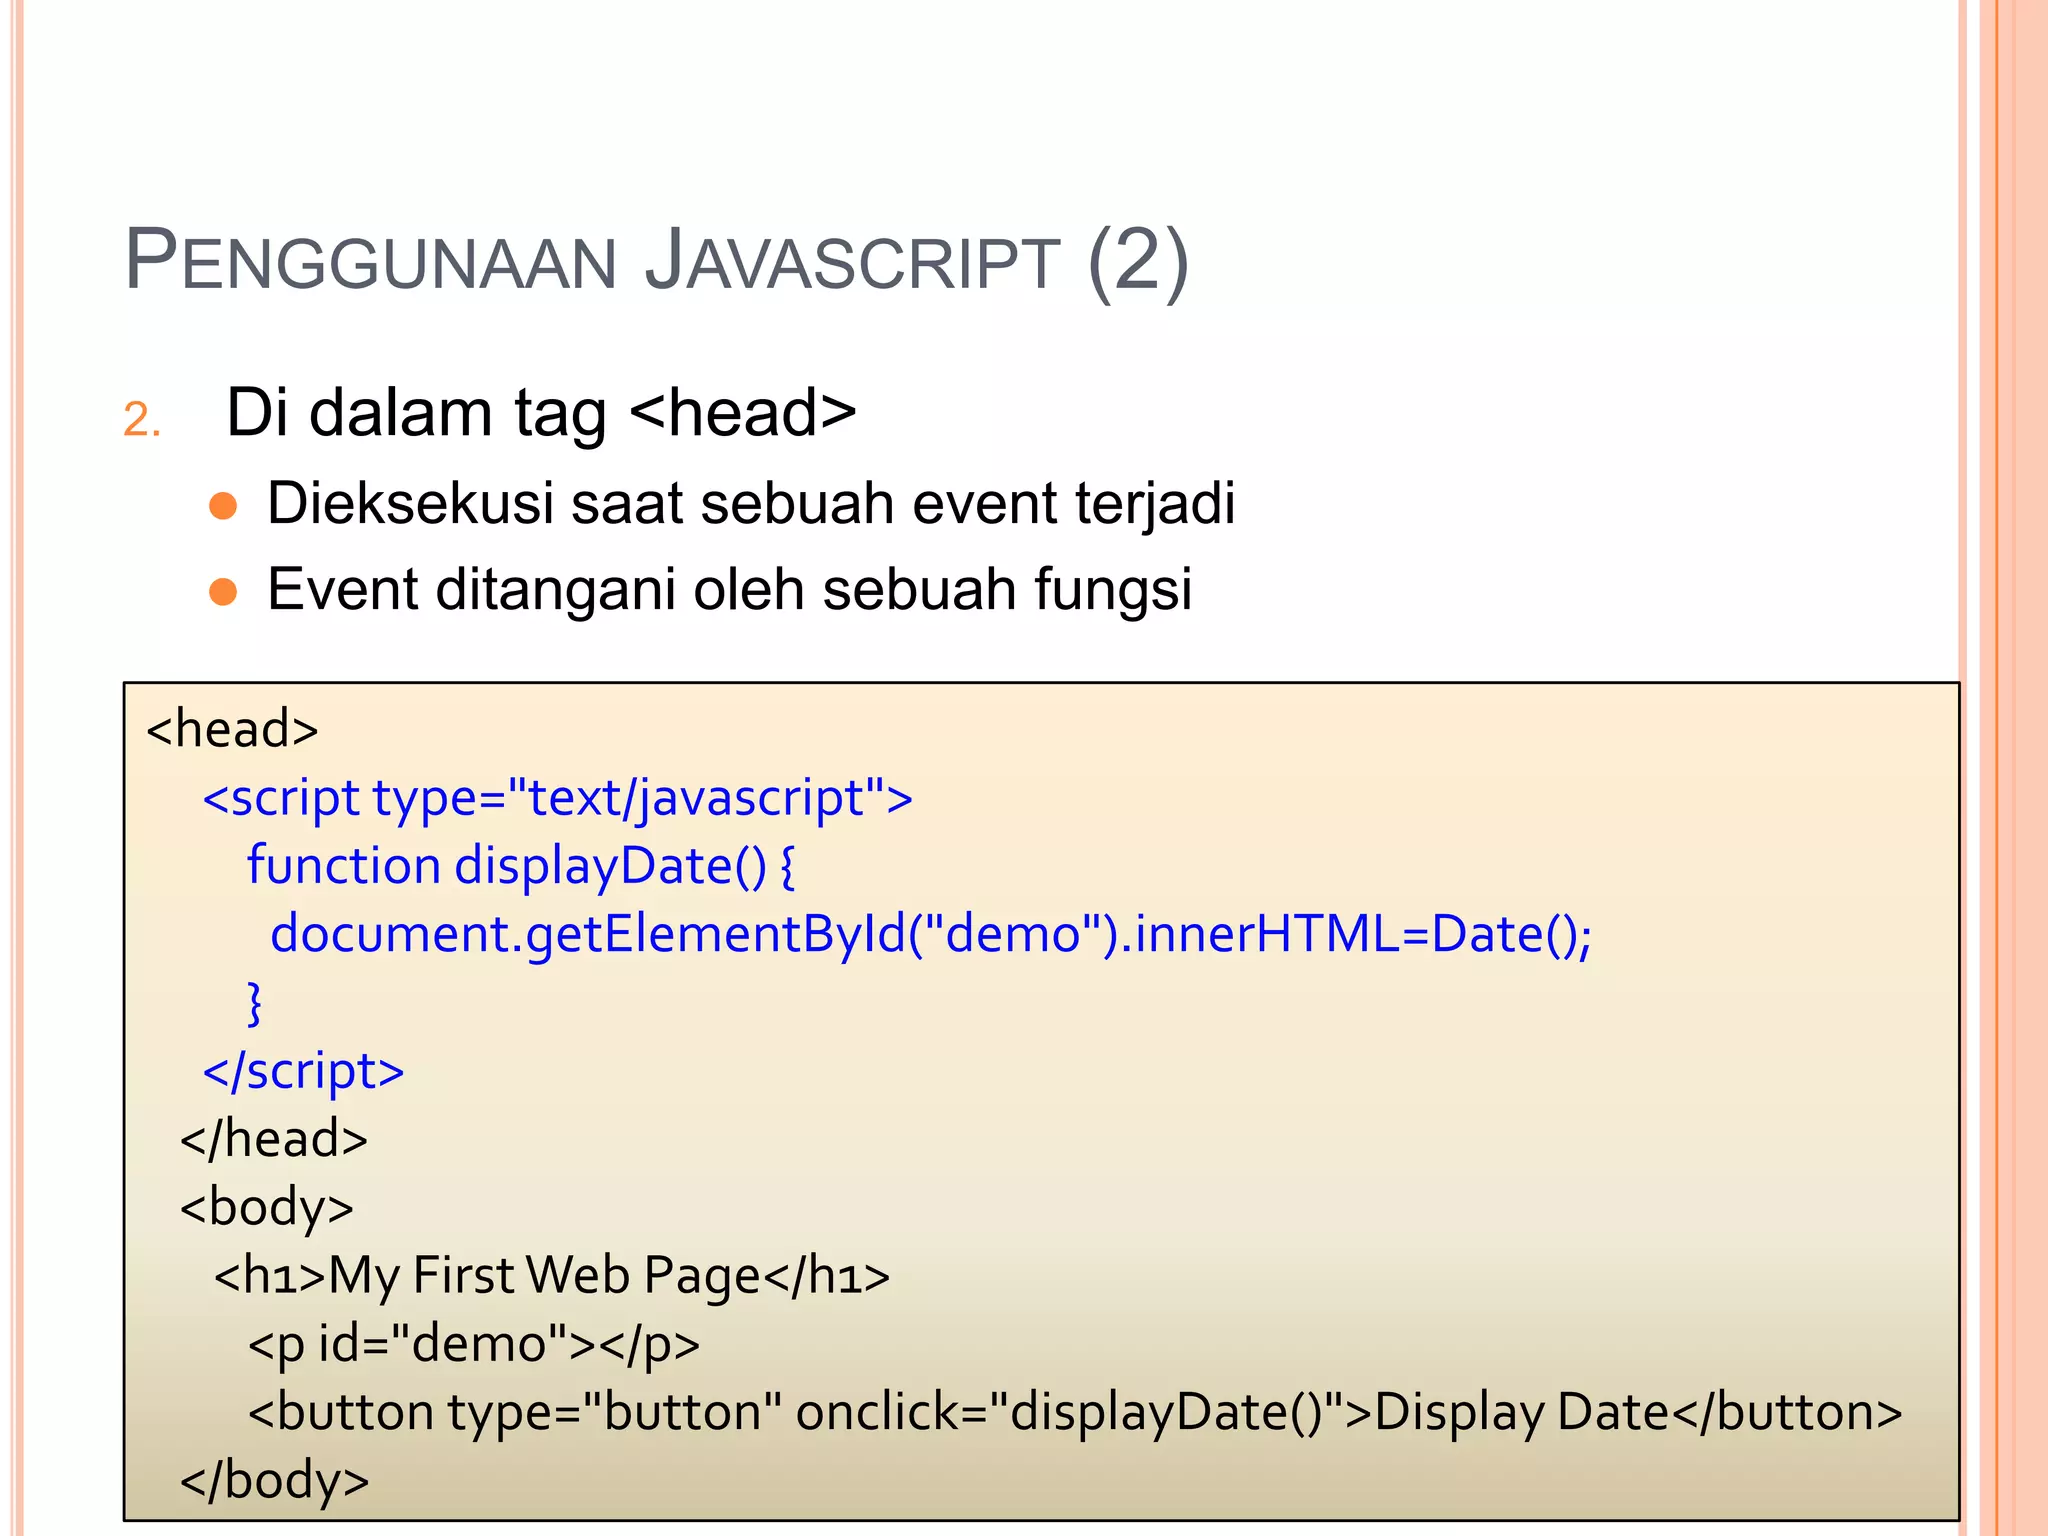
Task: Click the '<script type="text/javascript">' line
Action: click(x=558, y=799)
